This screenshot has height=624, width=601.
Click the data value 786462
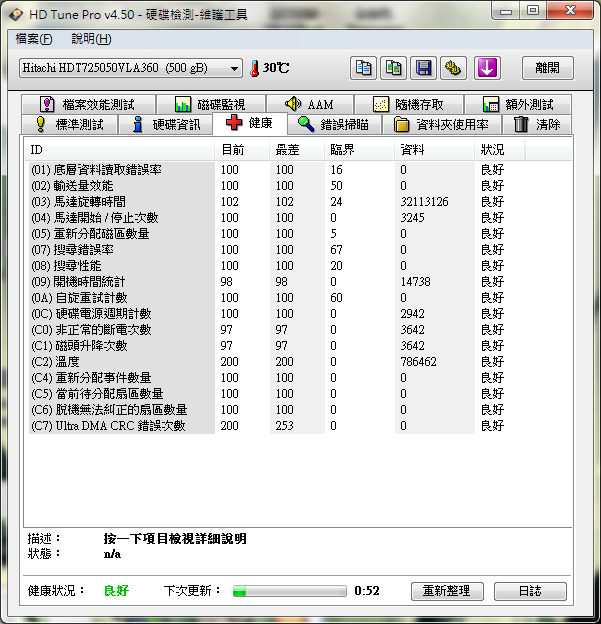pos(418,362)
